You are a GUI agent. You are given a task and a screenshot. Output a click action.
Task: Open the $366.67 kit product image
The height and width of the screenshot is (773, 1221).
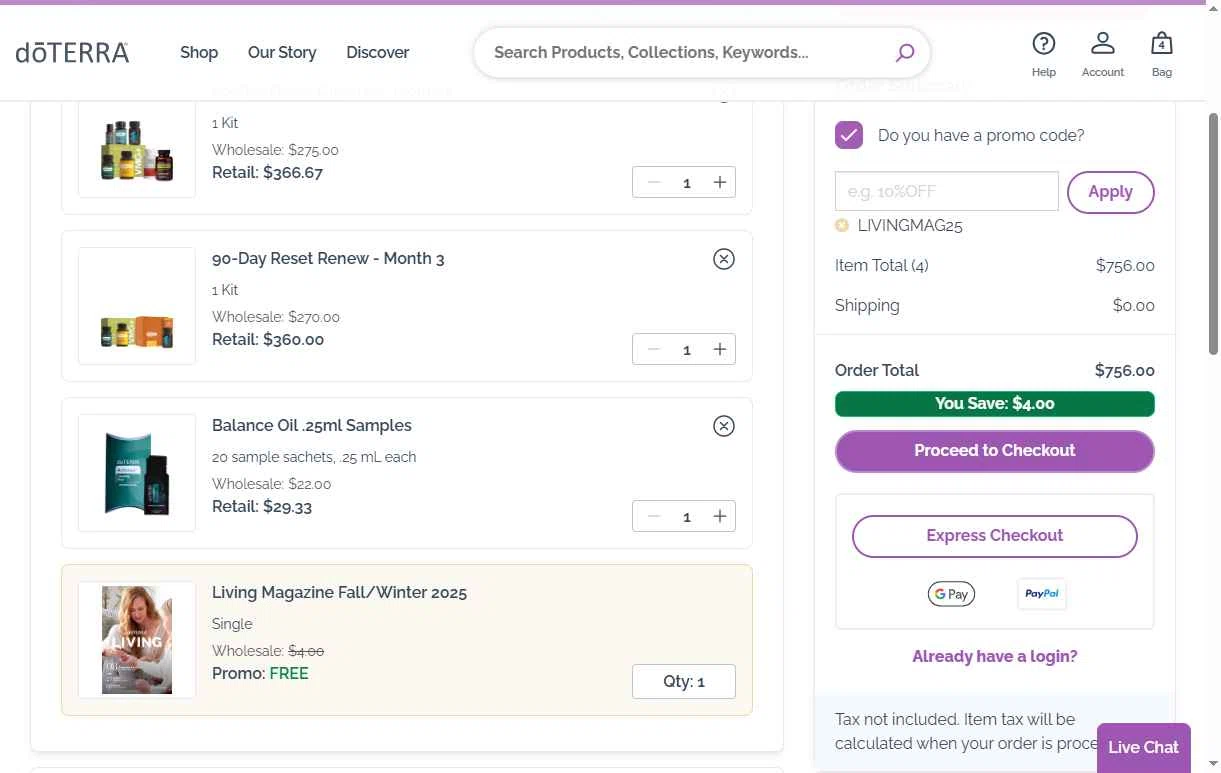137,149
